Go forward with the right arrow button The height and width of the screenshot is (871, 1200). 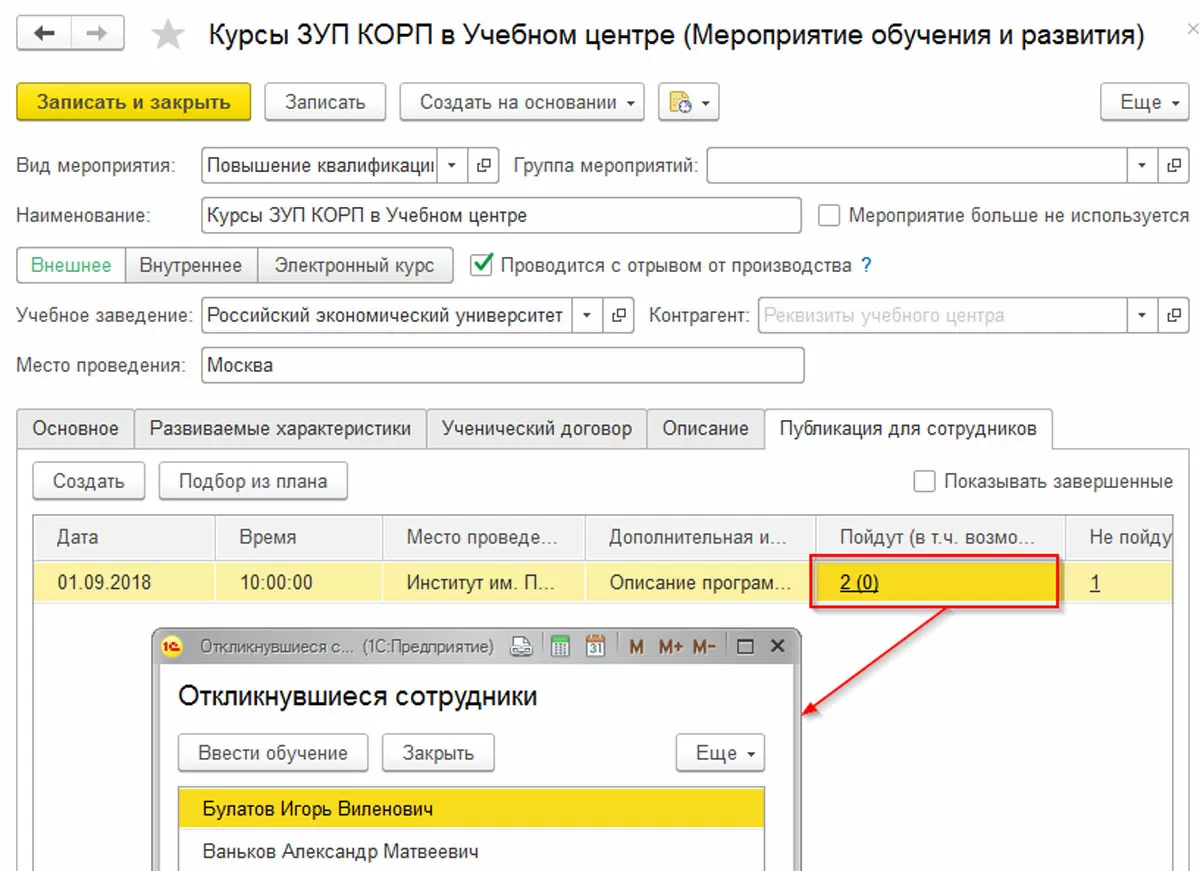(97, 34)
